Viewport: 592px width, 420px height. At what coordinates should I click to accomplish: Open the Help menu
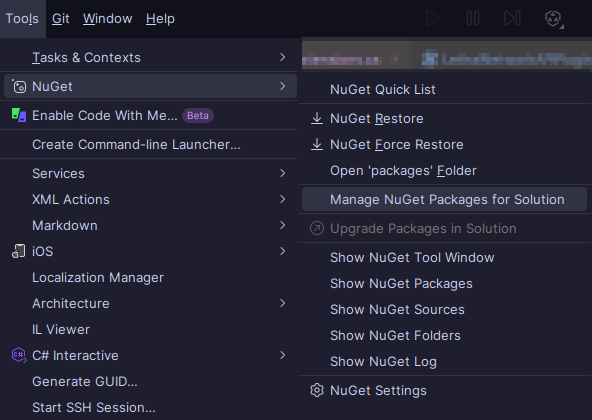(x=160, y=19)
